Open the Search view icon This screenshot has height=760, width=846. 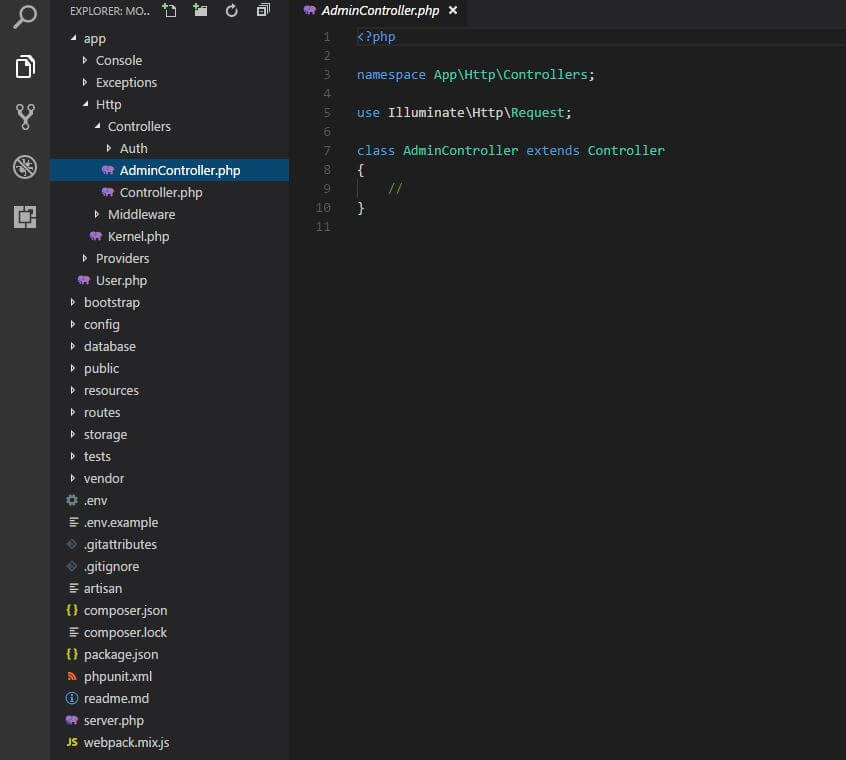[25, 16]
